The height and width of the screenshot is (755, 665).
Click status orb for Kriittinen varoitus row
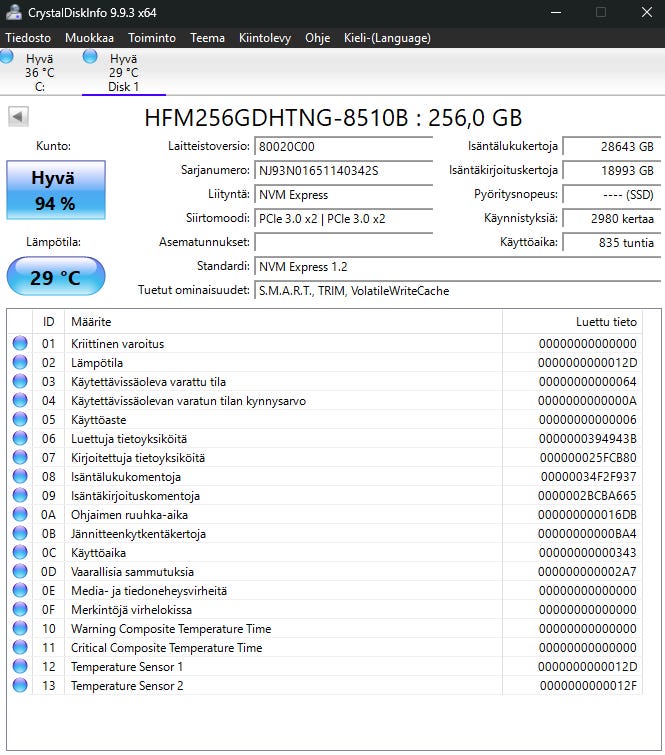tap(20, 343)
